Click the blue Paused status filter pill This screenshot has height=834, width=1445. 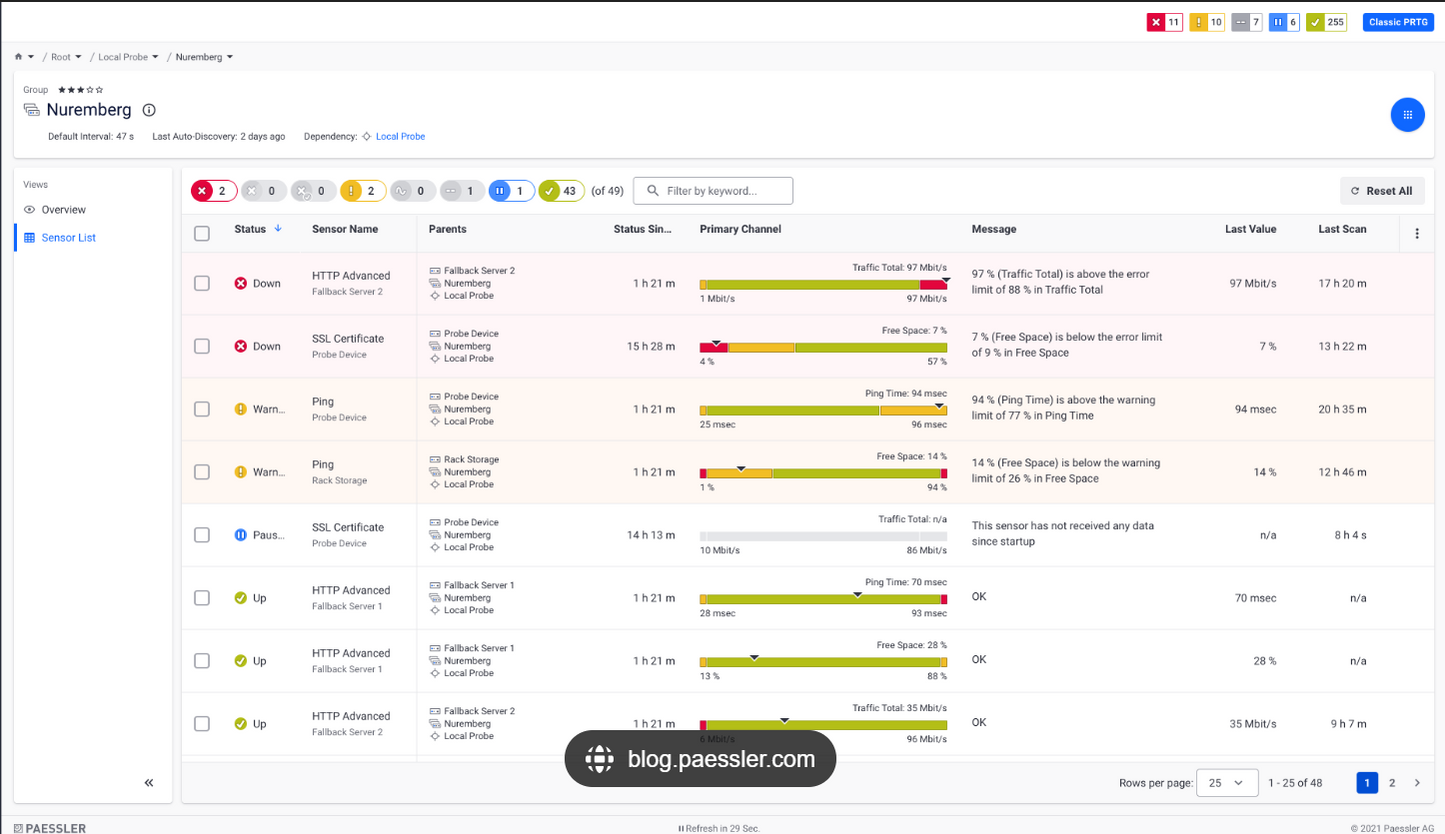click(x=511, y=191)
